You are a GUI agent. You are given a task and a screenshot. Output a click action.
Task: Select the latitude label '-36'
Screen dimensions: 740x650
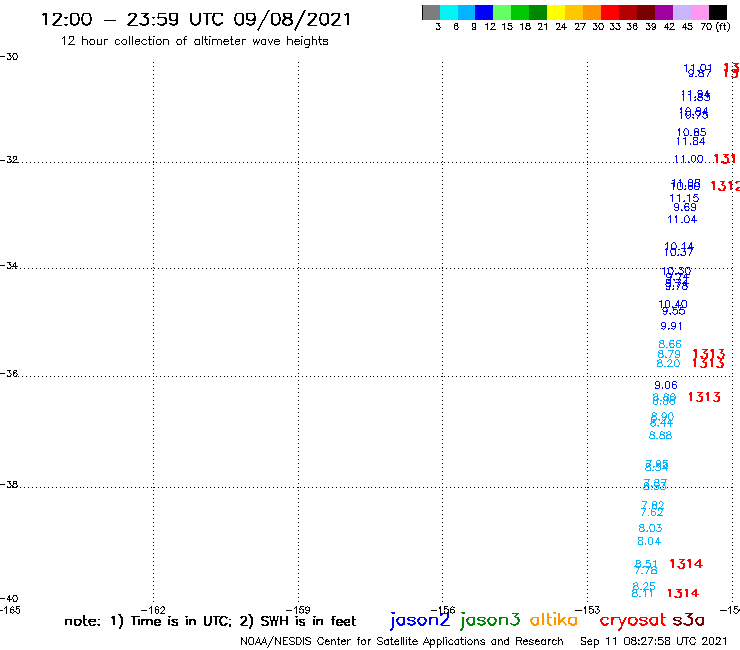pos(9,374)
